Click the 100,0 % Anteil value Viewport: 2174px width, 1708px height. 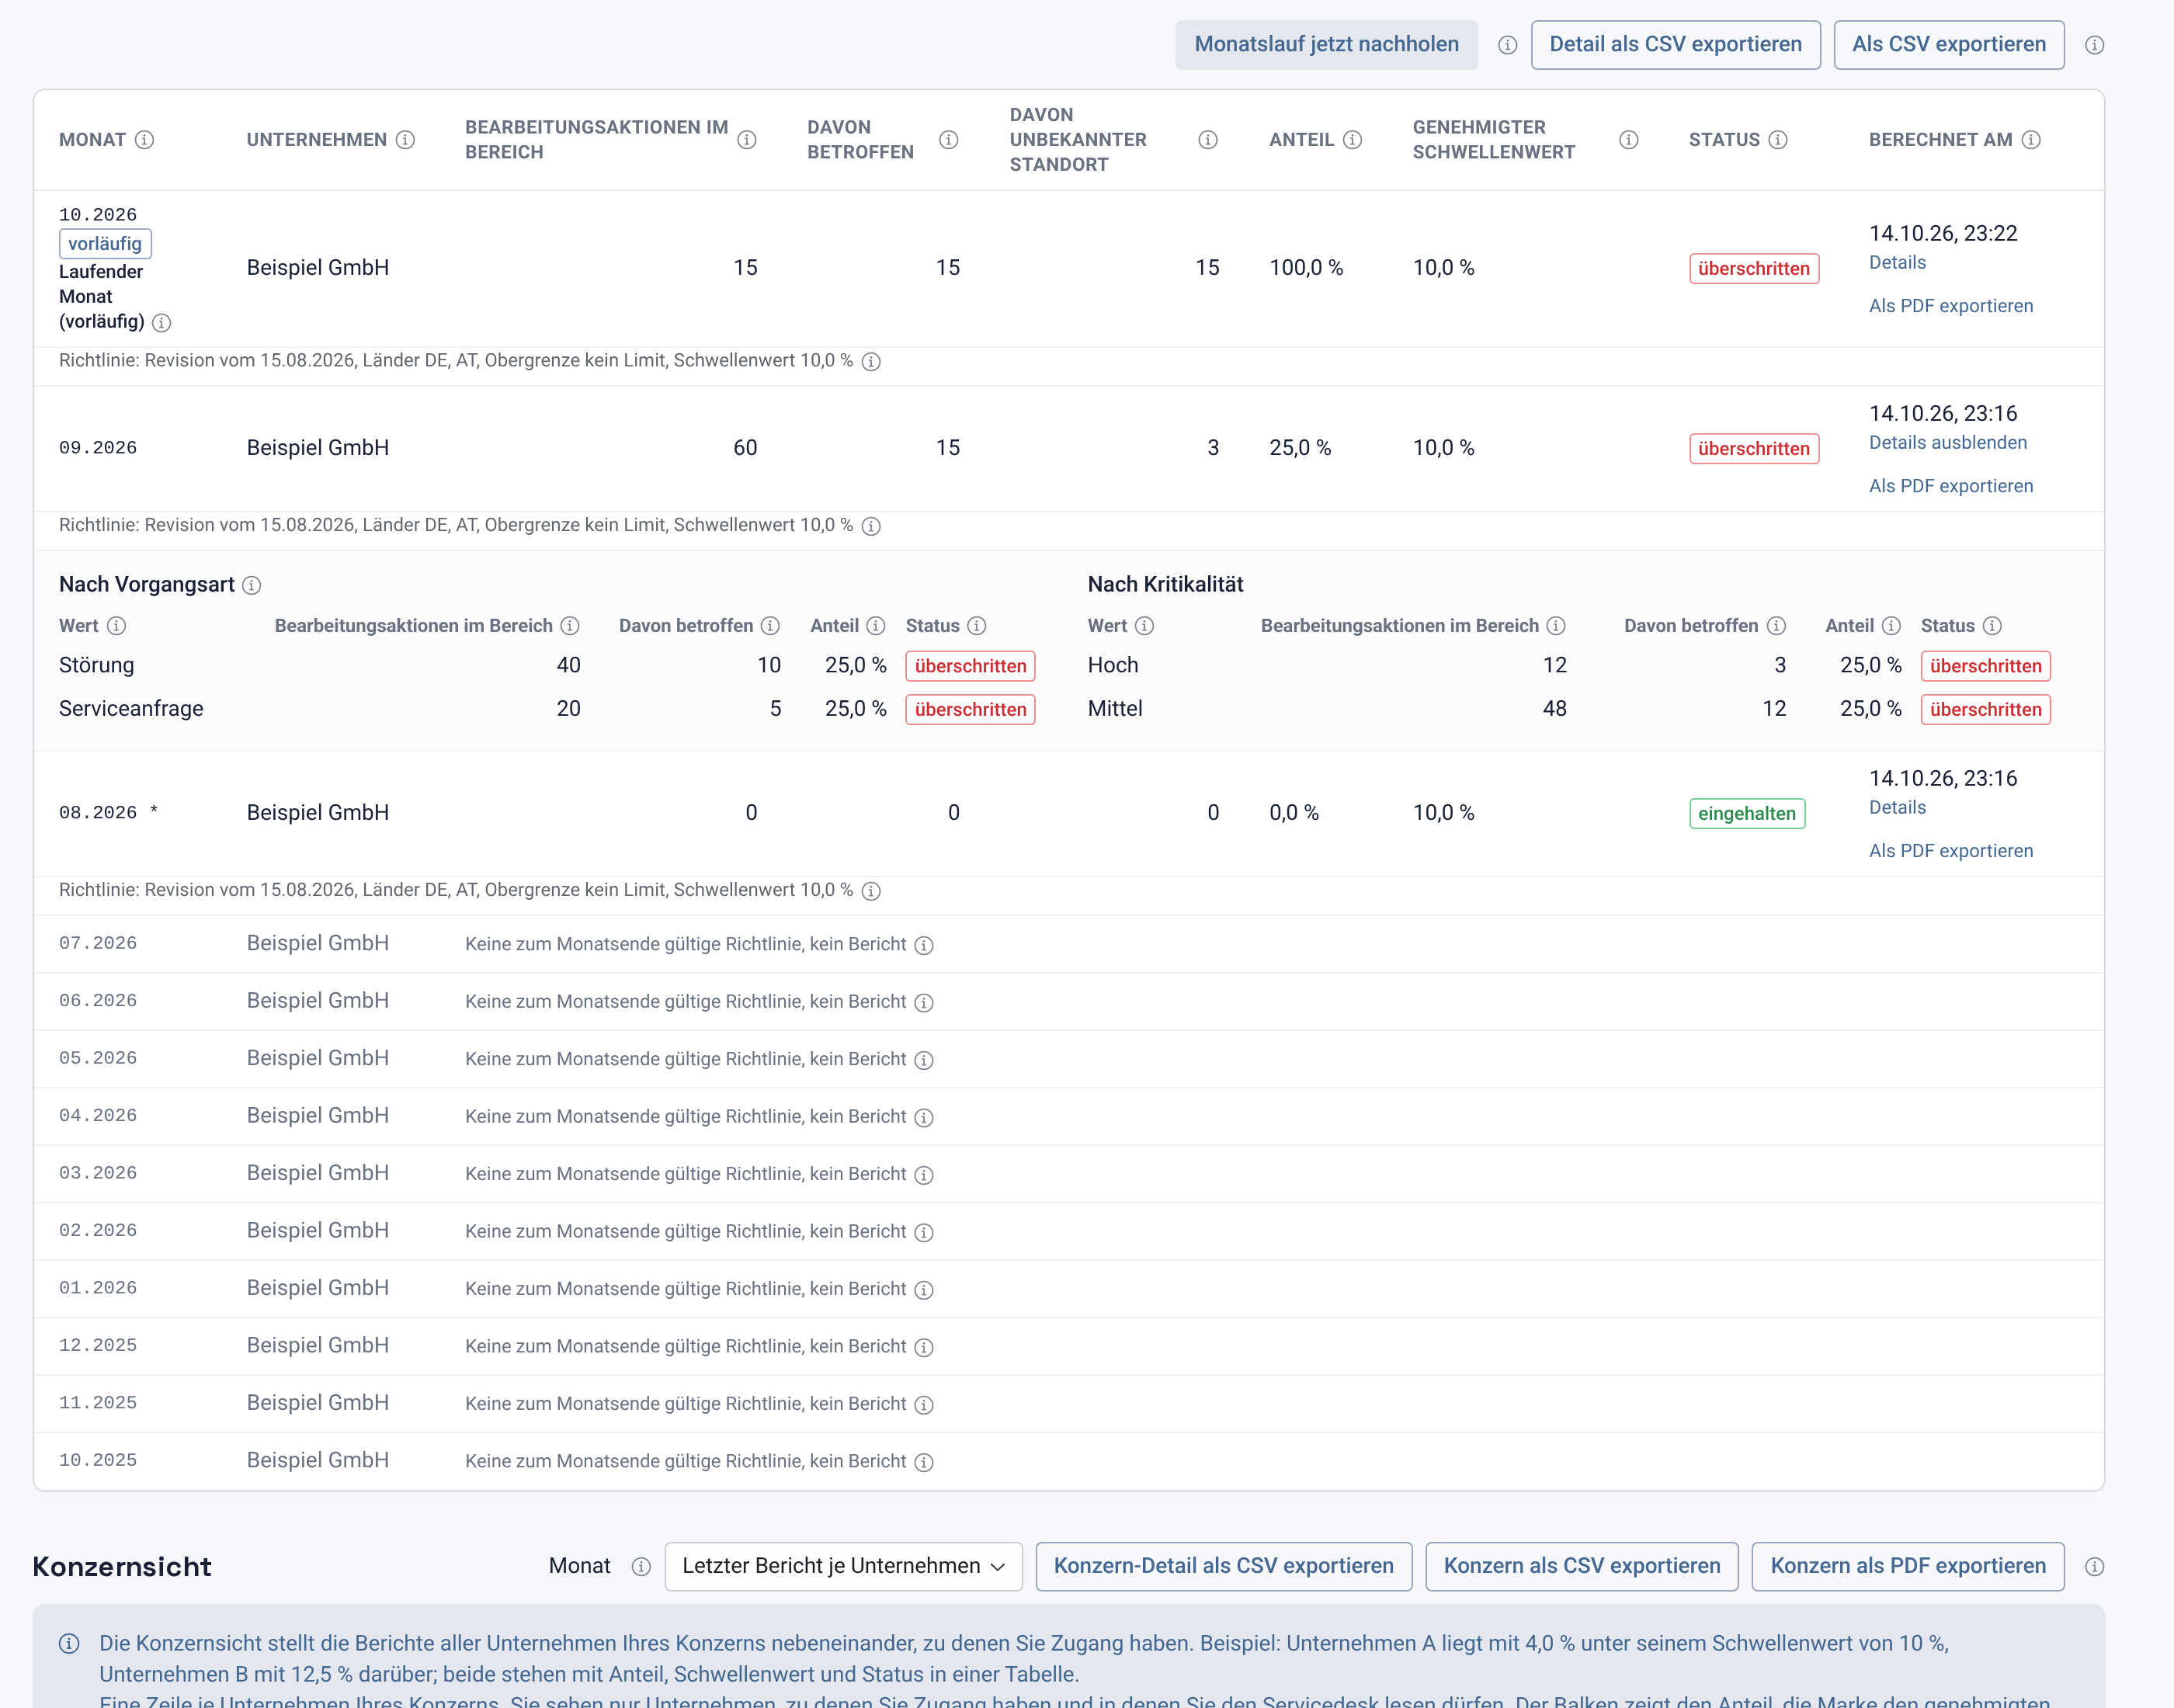tap(1305, 268)
